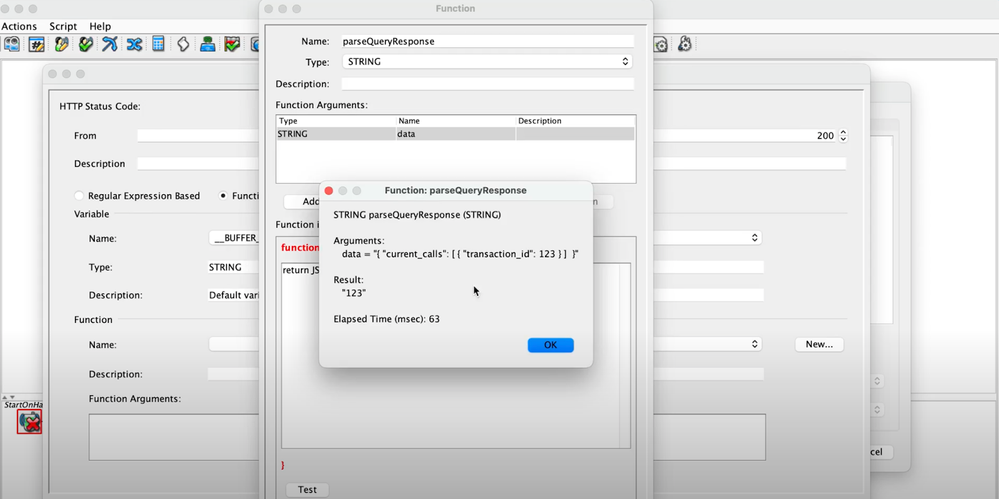Select the Function radio button

[223, 196]
